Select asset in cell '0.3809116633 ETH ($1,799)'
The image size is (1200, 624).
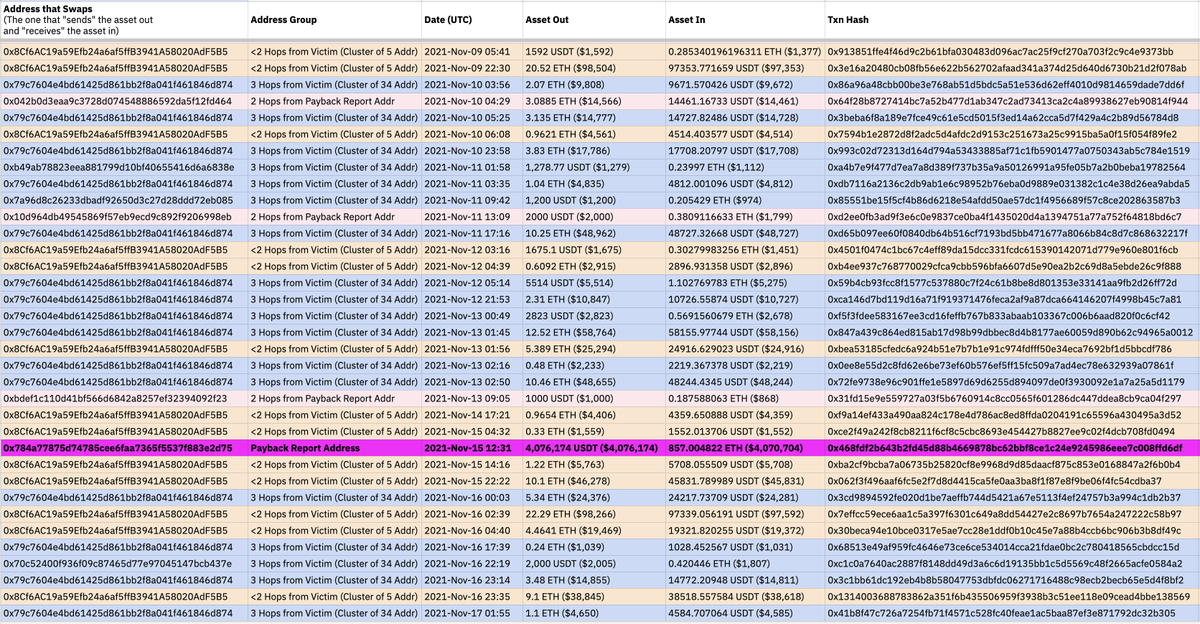pyautogui.click(x=744, y=217)
